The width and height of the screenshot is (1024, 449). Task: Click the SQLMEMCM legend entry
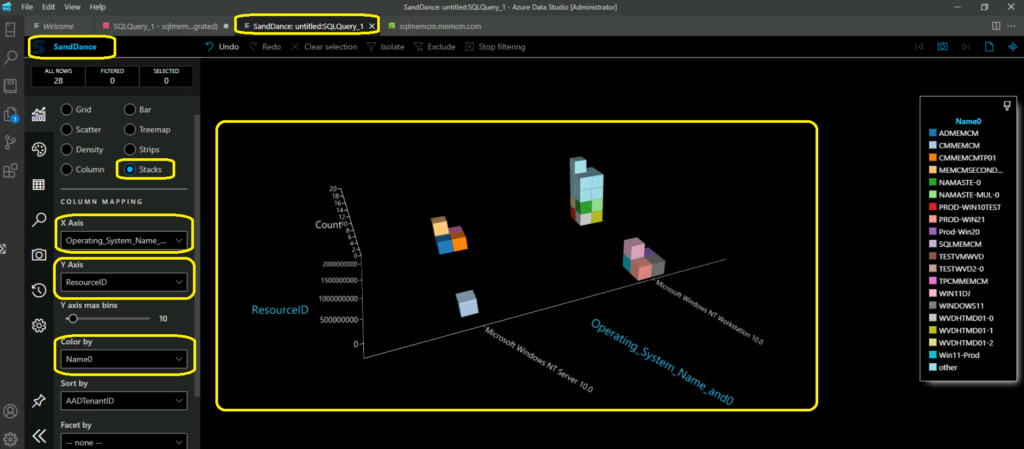point(958,243)
